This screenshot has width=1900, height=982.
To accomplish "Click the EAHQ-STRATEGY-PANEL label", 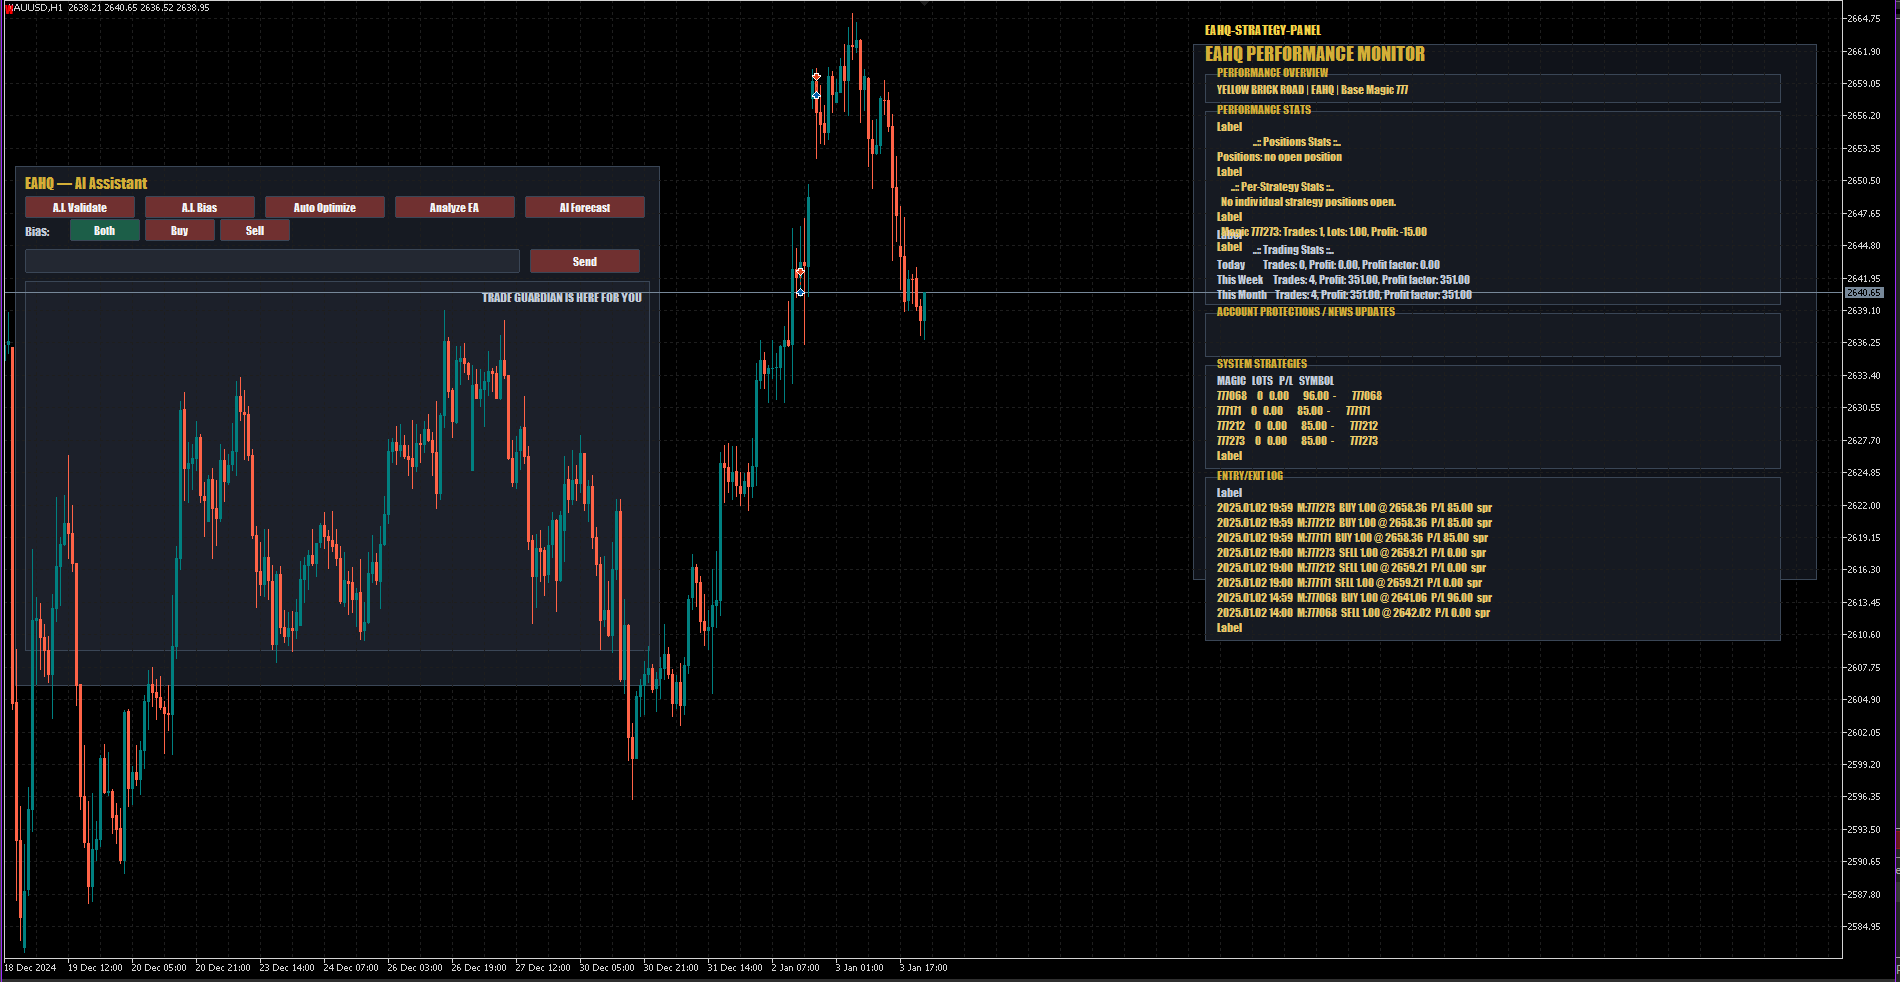I will click(x=1263, y=30).
